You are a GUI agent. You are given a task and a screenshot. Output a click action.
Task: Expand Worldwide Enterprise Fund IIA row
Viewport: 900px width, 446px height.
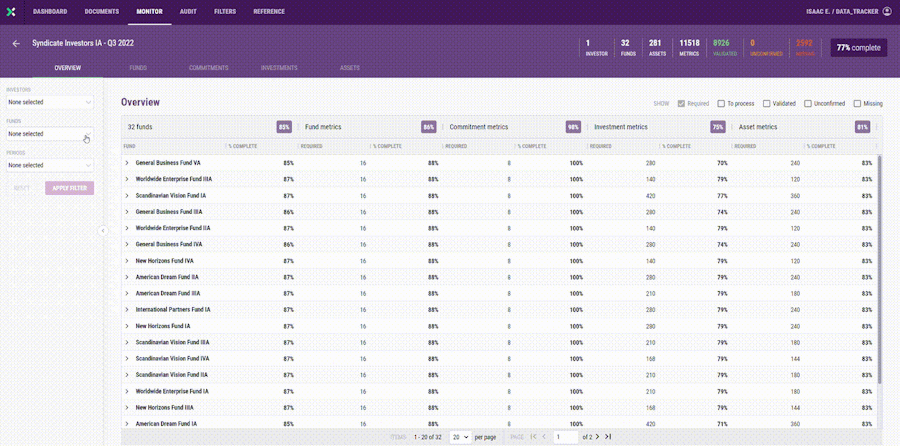(127, 228)
